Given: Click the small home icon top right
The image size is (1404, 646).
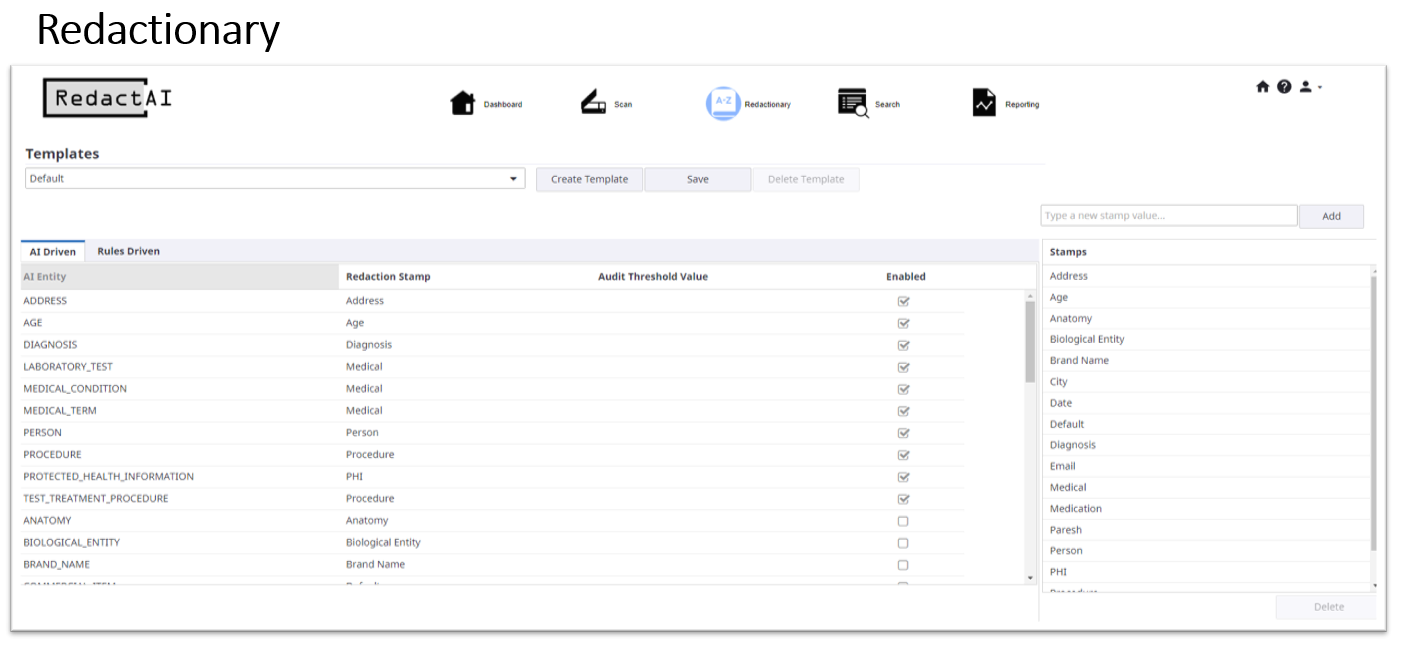Looking at the screenshot, I should 1262,87.
